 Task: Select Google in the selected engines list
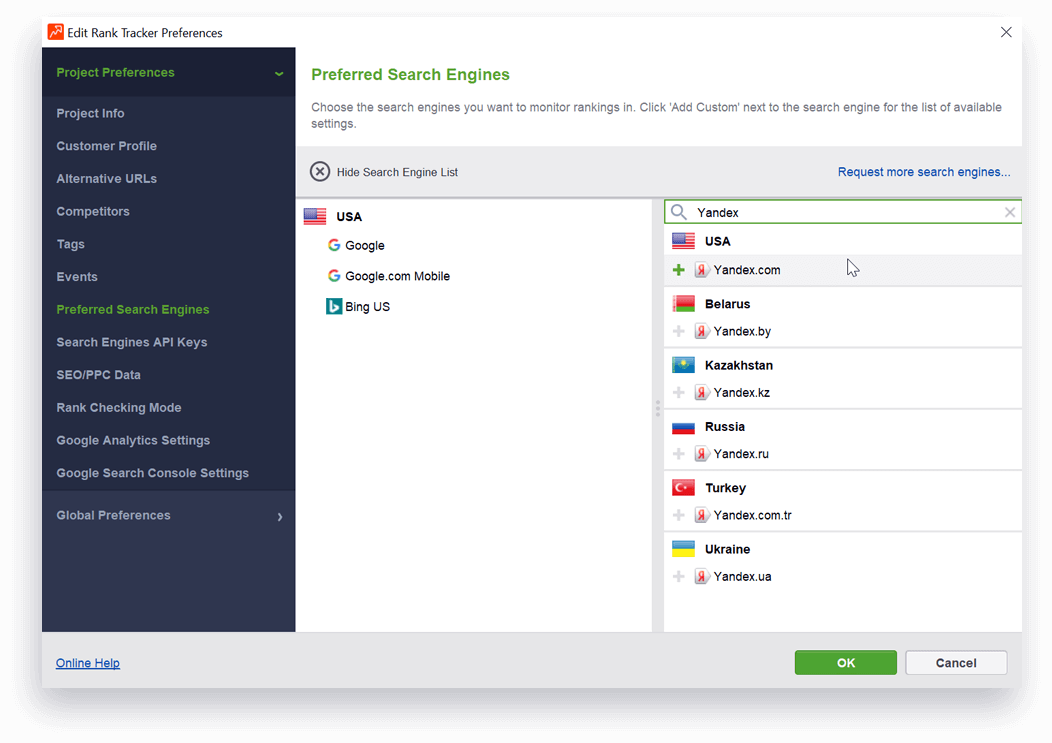(365, 245)
